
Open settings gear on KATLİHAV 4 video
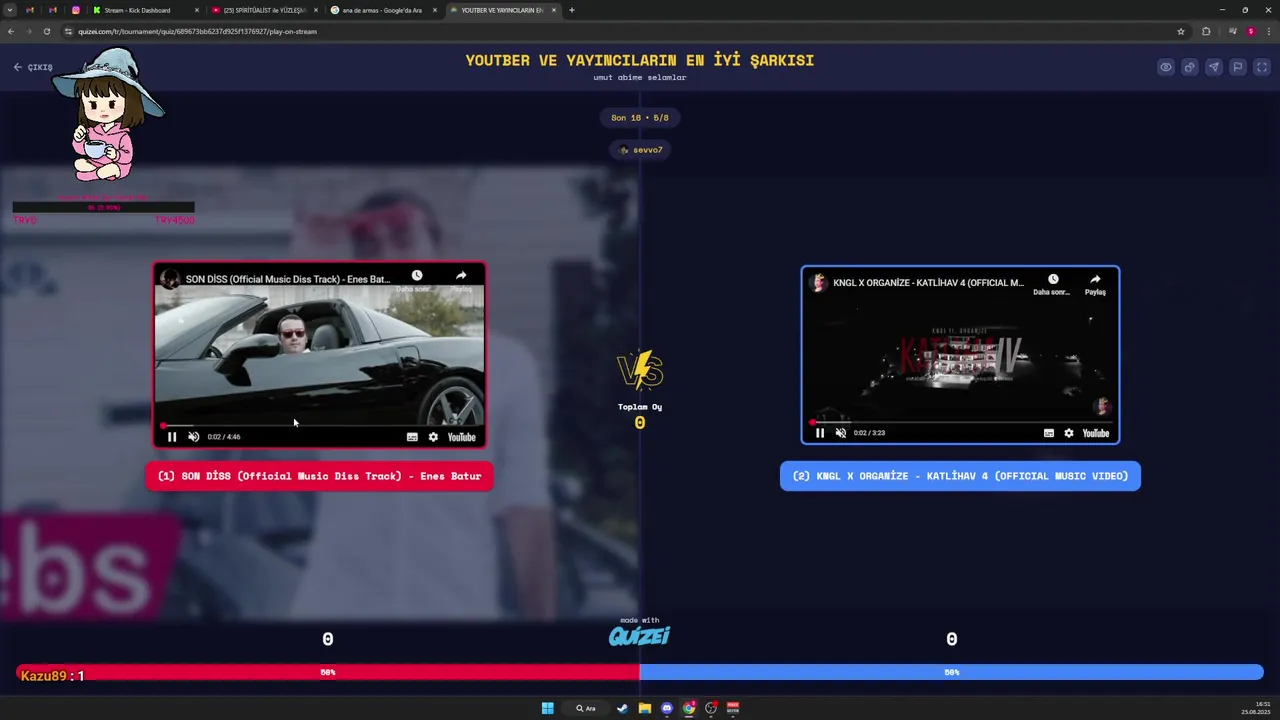(x=1069, y=433)
